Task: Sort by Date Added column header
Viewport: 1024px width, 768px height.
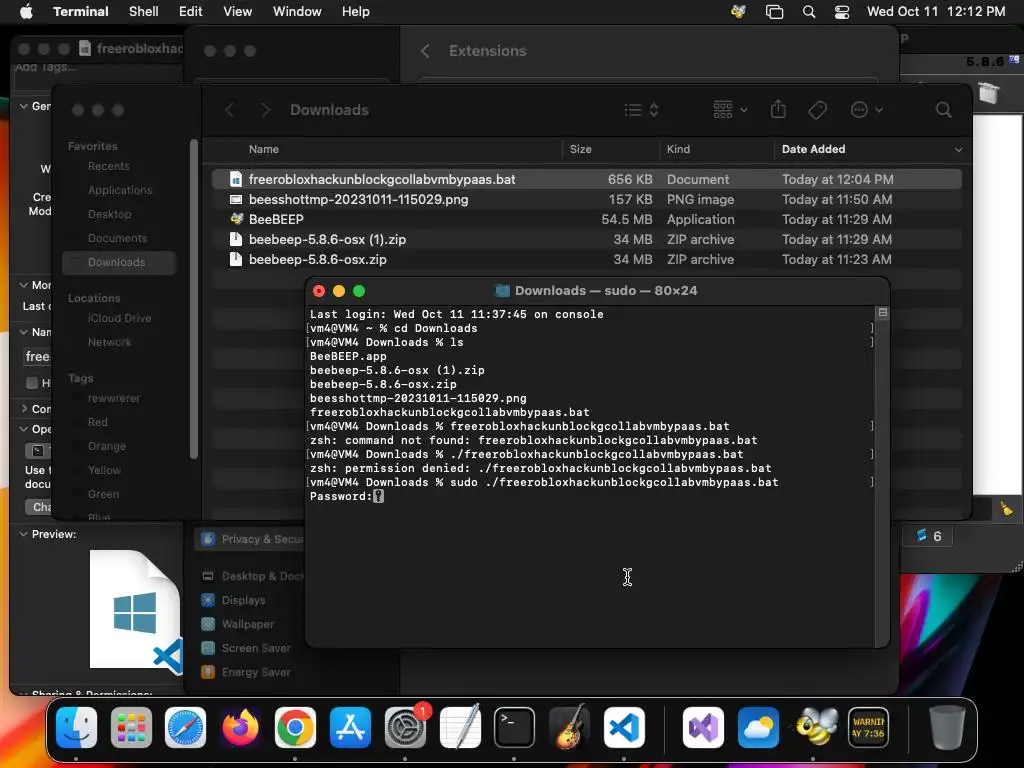Action: (871, 149)
